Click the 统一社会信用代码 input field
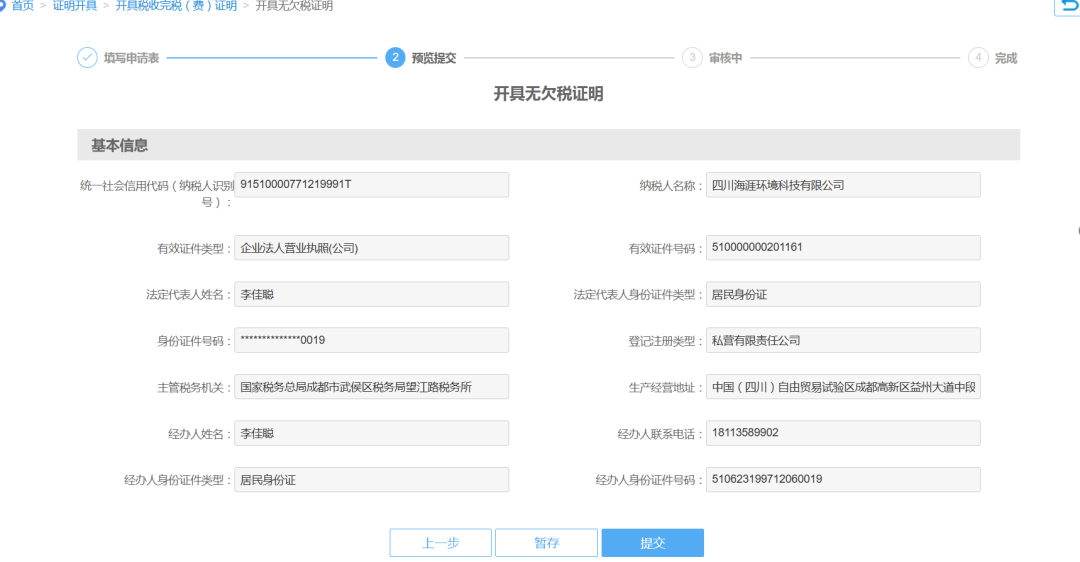This screenshot has height=562, width=1080. pos(371,185)
